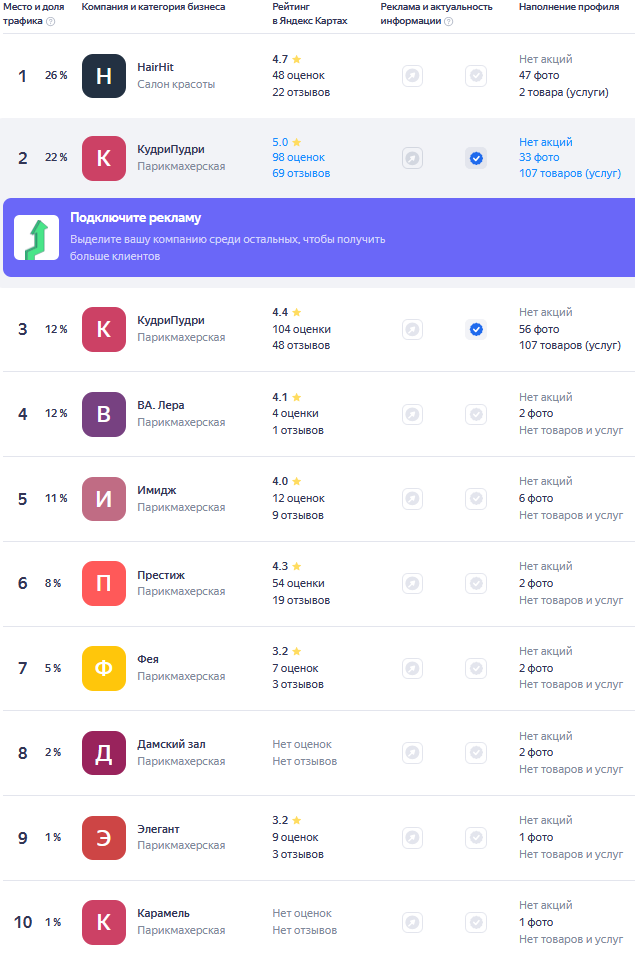Screen dimensions: 635x960
Task: Open the Карамель company name
Action: [x=163, y=913]
